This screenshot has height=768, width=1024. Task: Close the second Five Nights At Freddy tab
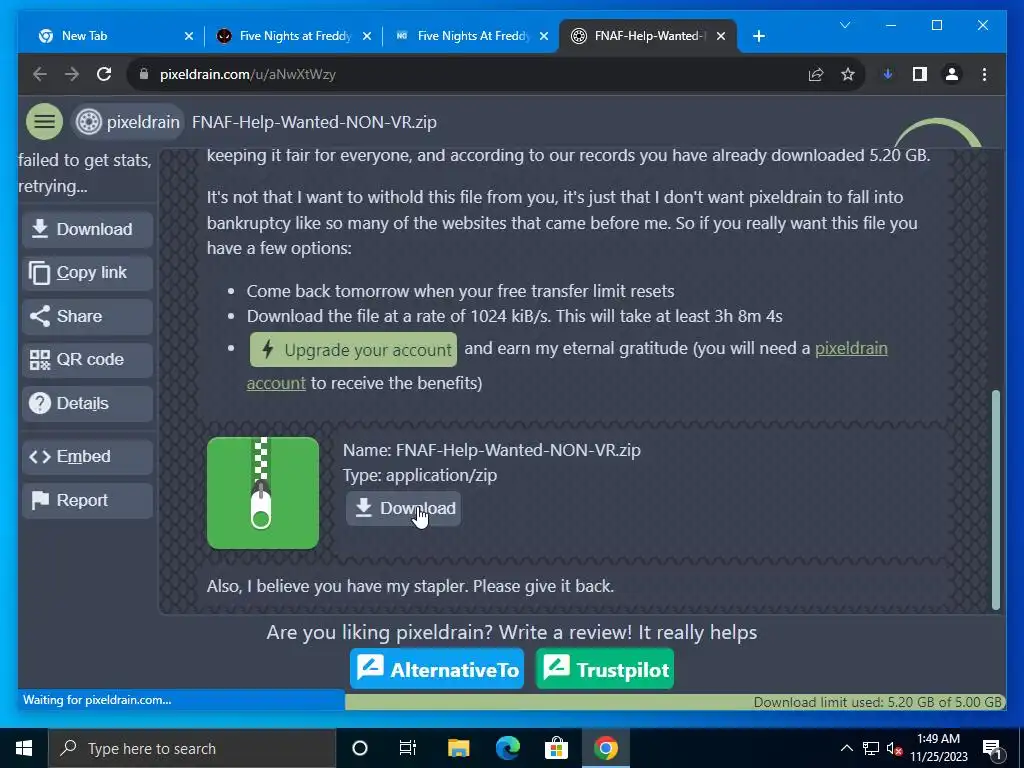[544, 36]
